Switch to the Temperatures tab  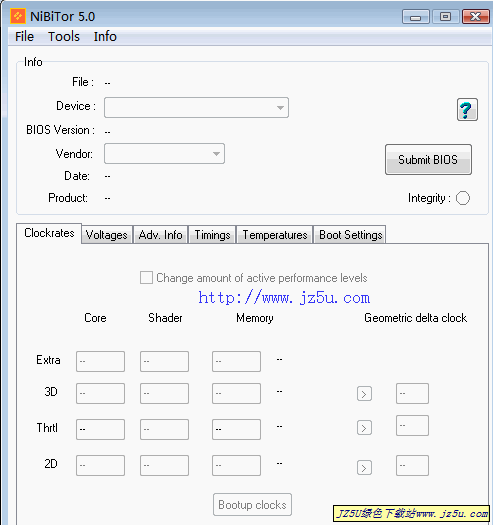point(275,235)
